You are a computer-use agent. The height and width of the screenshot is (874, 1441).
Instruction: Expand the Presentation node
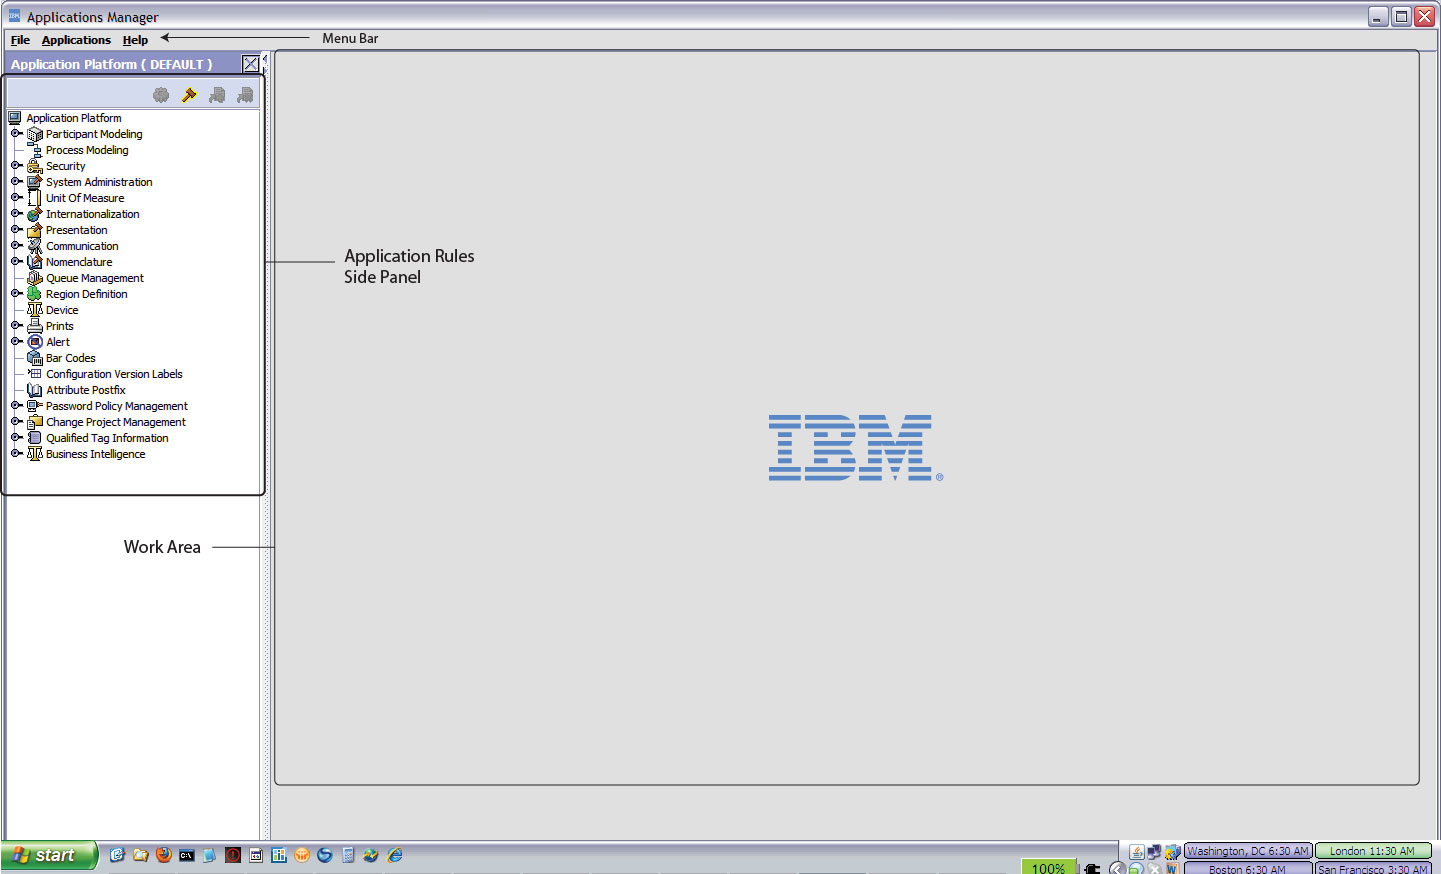16,229
